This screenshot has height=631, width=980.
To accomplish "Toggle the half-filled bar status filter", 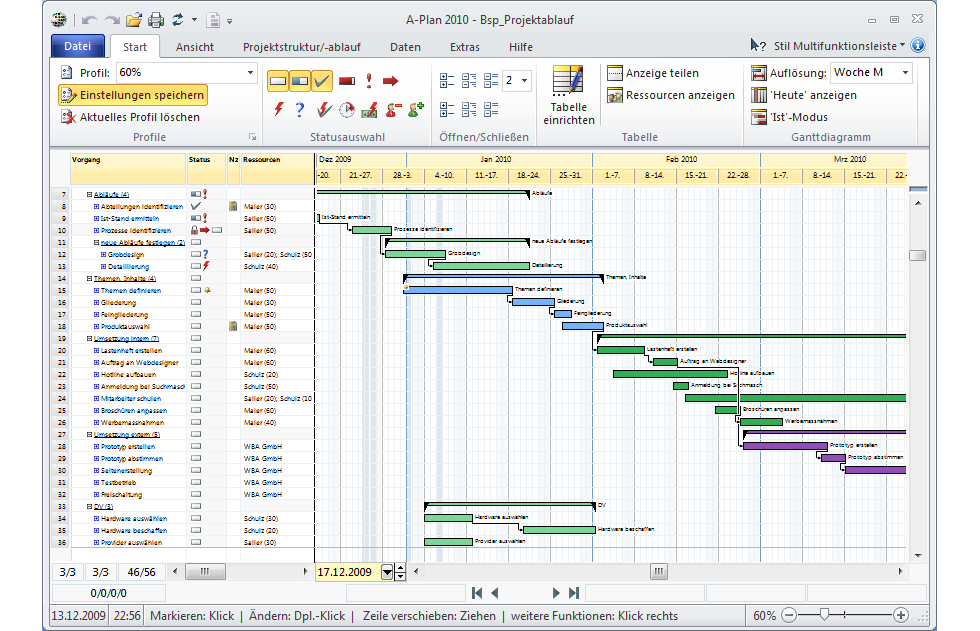I will (x=300, y=81).
